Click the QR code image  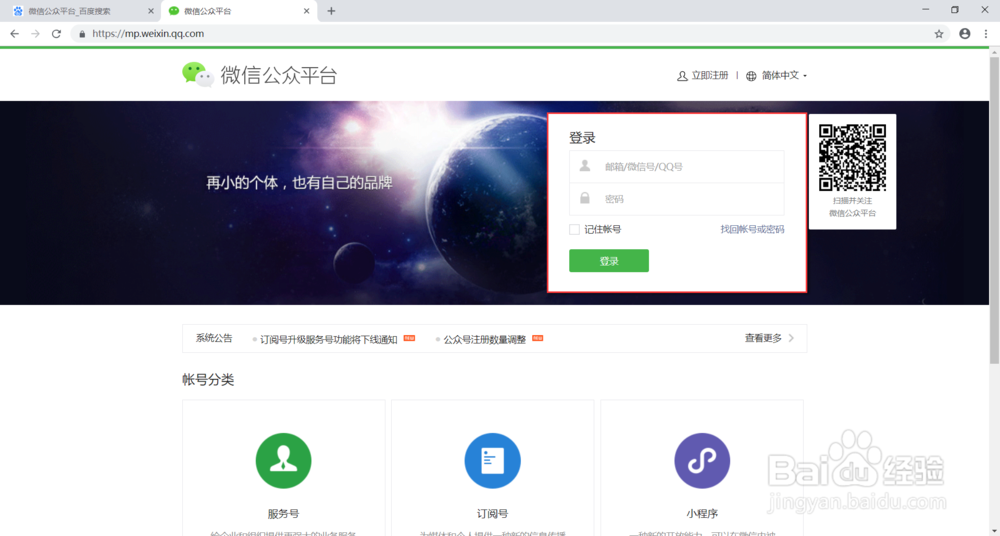[853, 157]
